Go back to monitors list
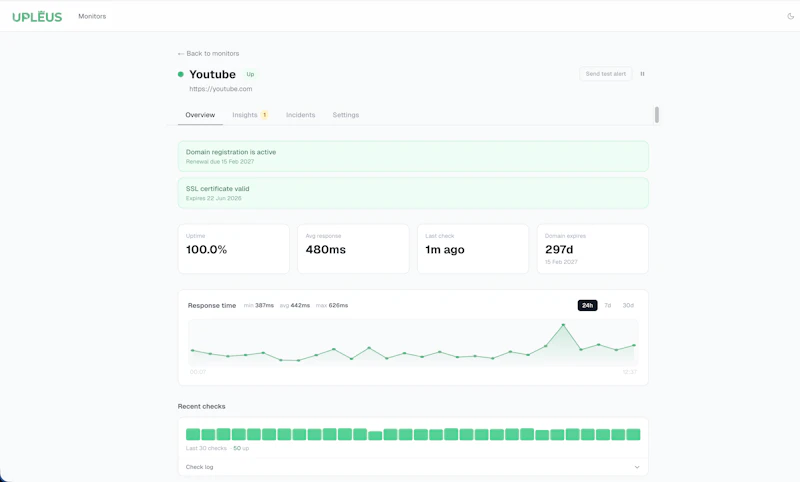The width and height of the screenshot is (800, 482). pos(208,54)
